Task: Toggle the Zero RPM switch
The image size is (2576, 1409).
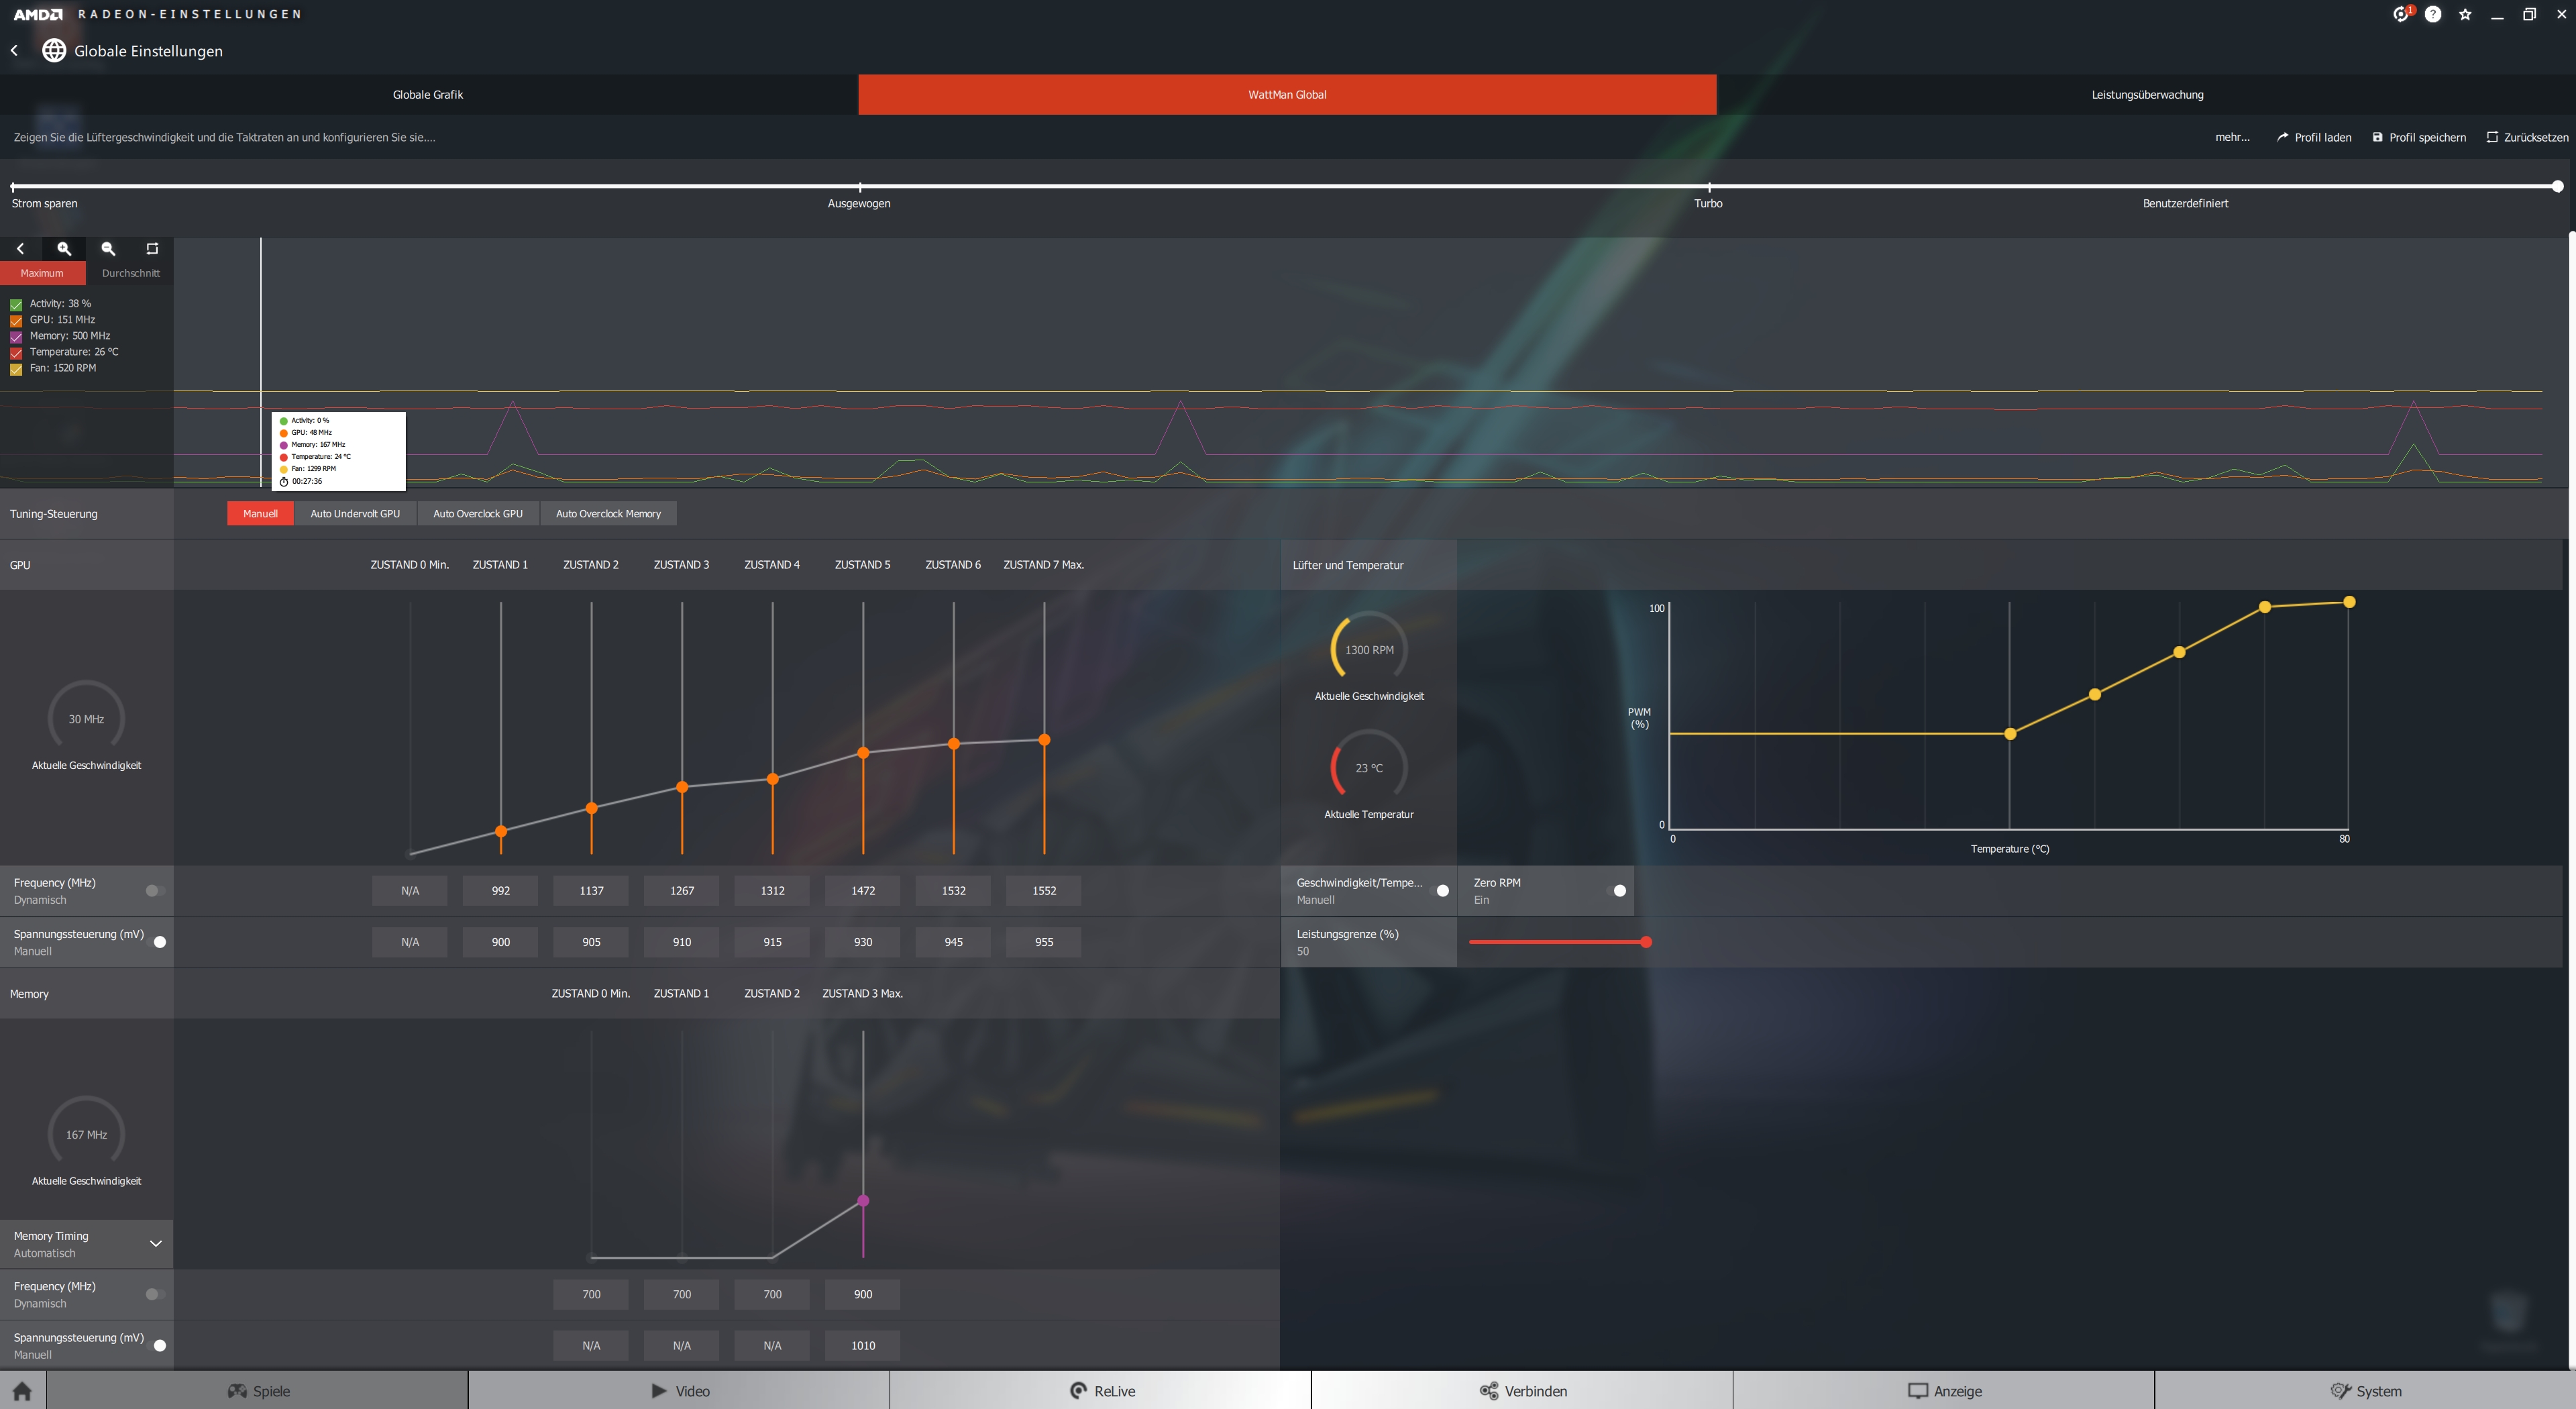Action: 1616,891
